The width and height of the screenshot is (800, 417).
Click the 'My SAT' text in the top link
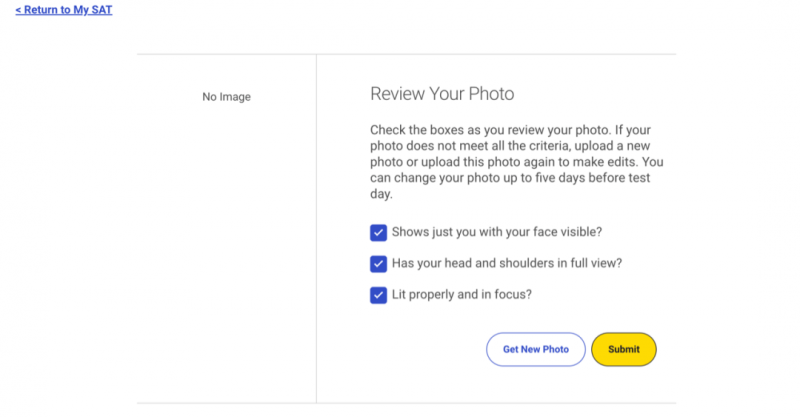[x=93, y=10]
